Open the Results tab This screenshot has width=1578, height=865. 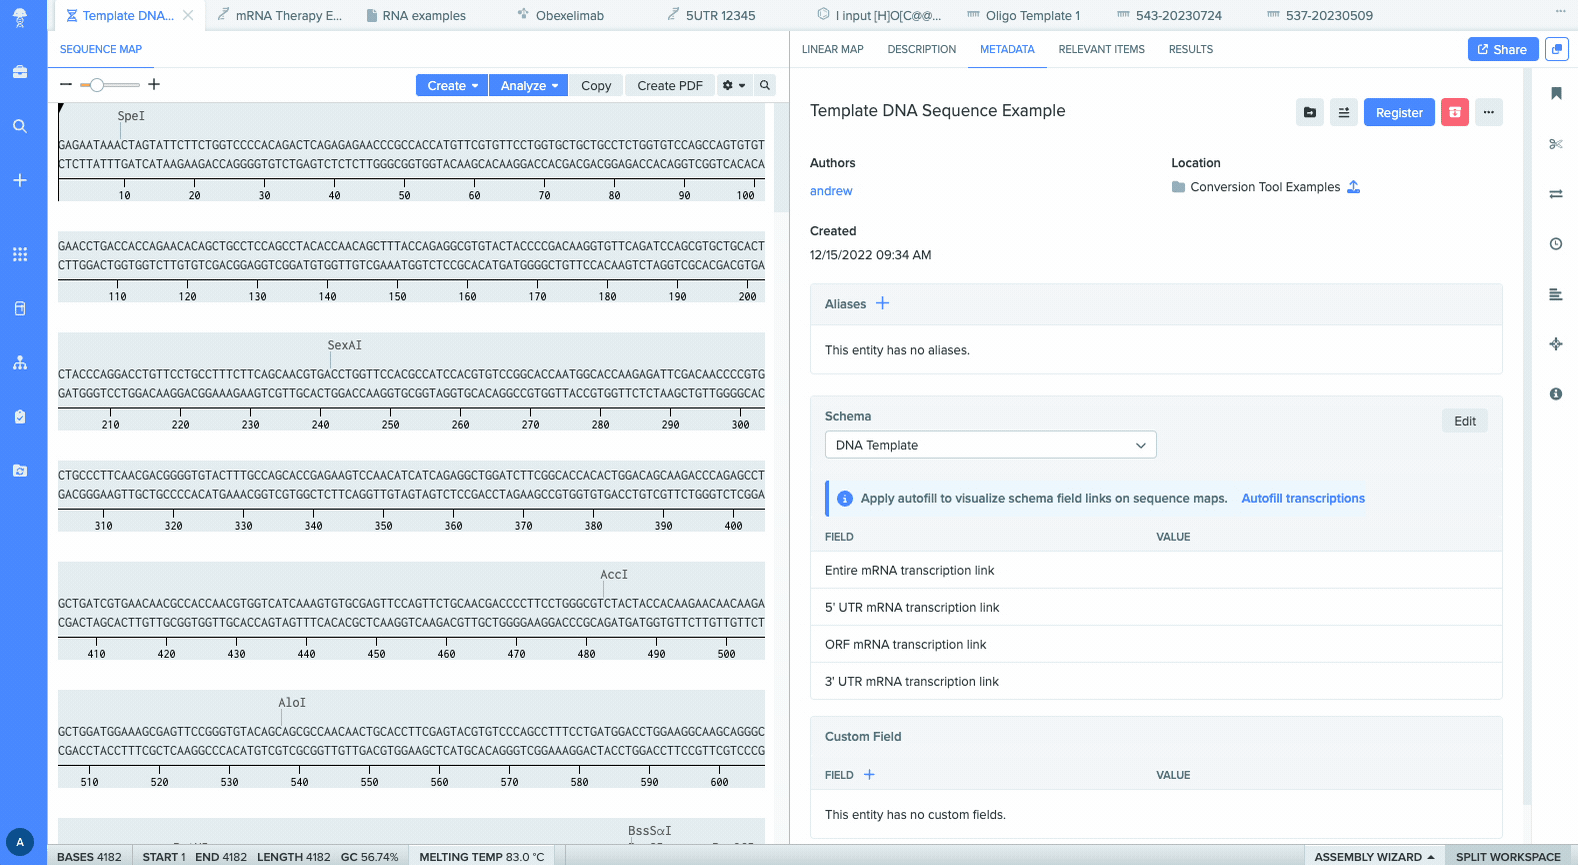click(1191, 49)
